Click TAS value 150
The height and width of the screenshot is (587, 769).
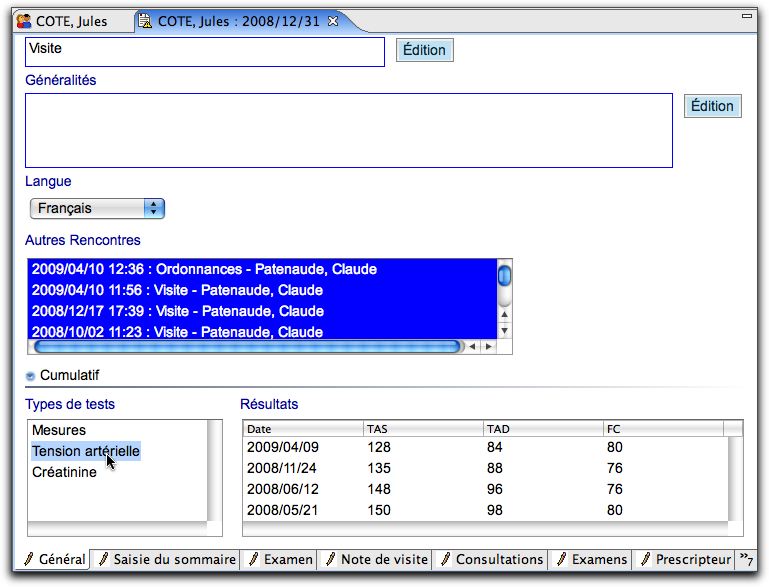[x=379, y=510]
